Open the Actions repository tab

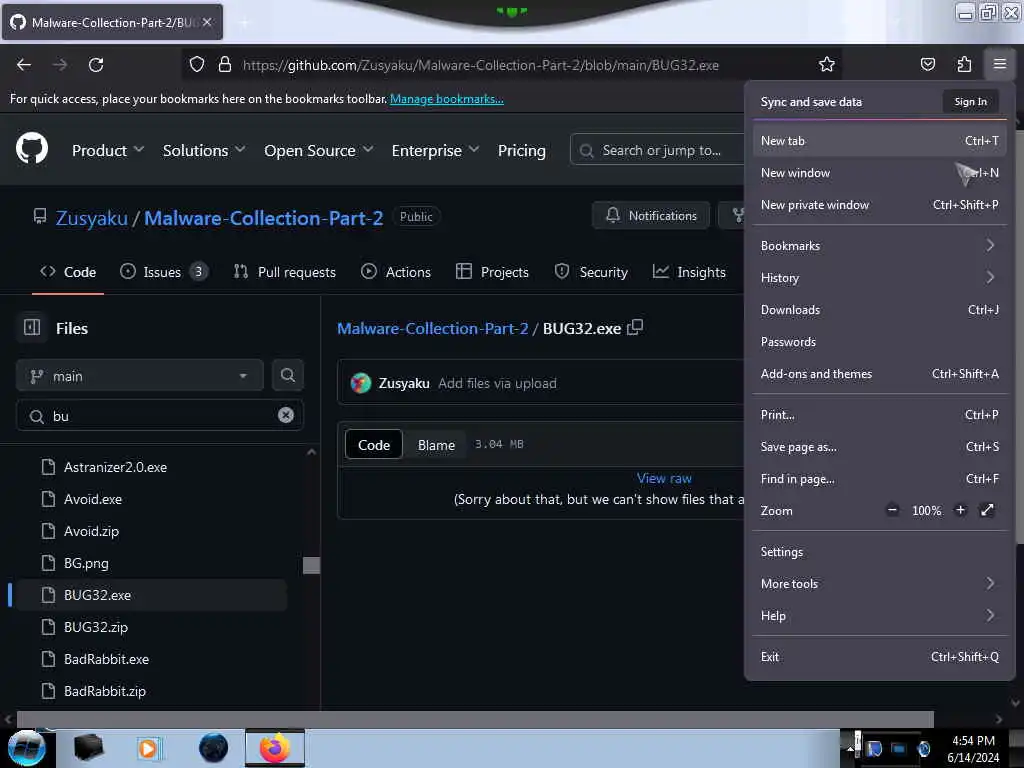396,272
